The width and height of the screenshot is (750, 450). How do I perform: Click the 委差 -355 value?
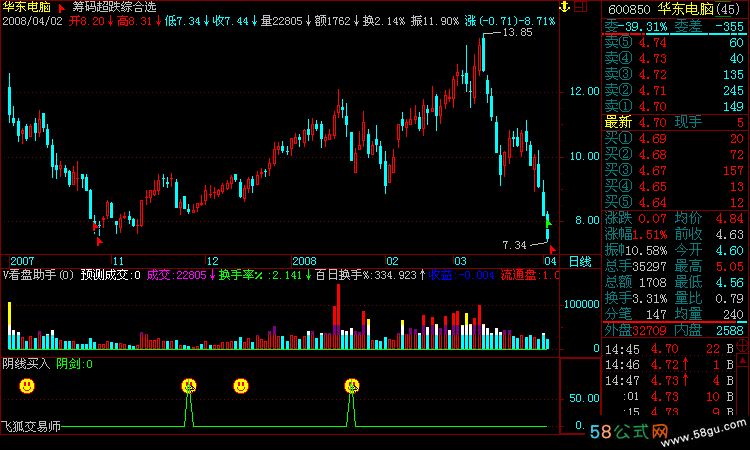709,27
